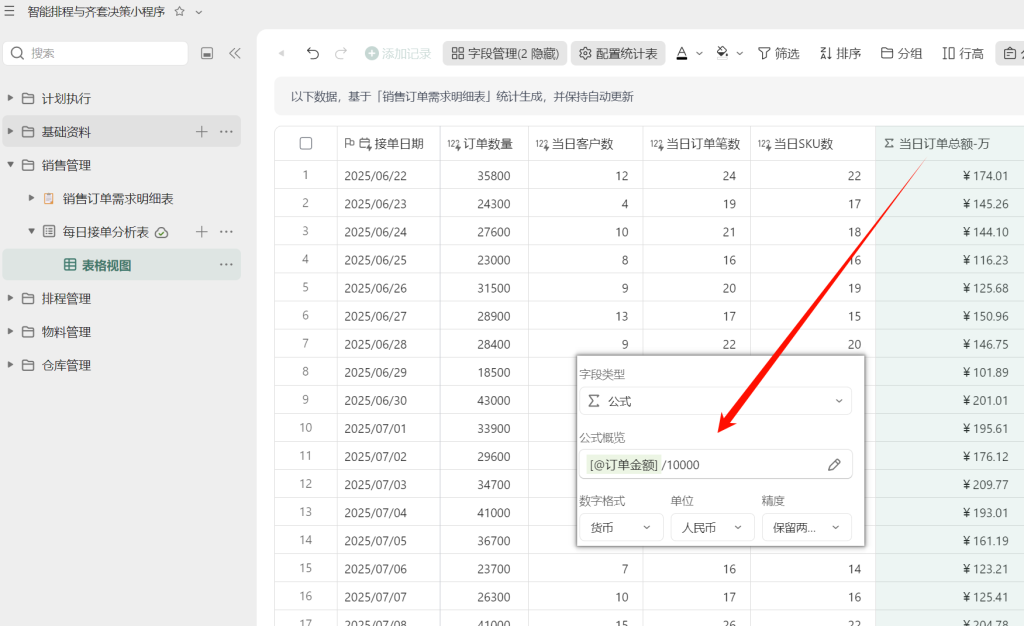Image resolution: width=1024 pixels, height=626 pixels.
Task: Click the back triangle arrow in toolbar
Action: (x=281, y=54)
